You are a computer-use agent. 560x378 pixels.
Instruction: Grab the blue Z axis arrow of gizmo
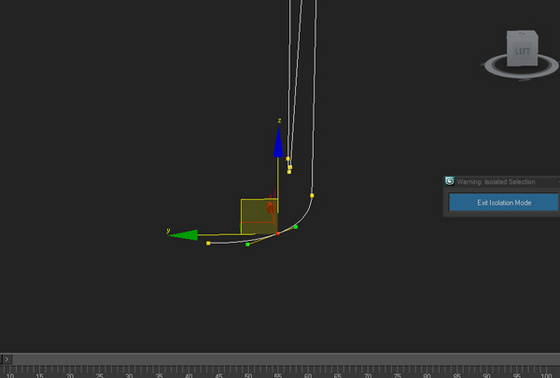tap(278, 142)
